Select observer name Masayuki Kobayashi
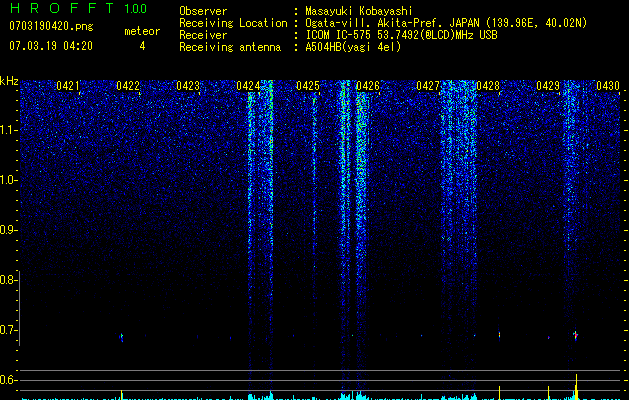Image resolution: width=629 pixels, height=400 pixels. (359, 11)
